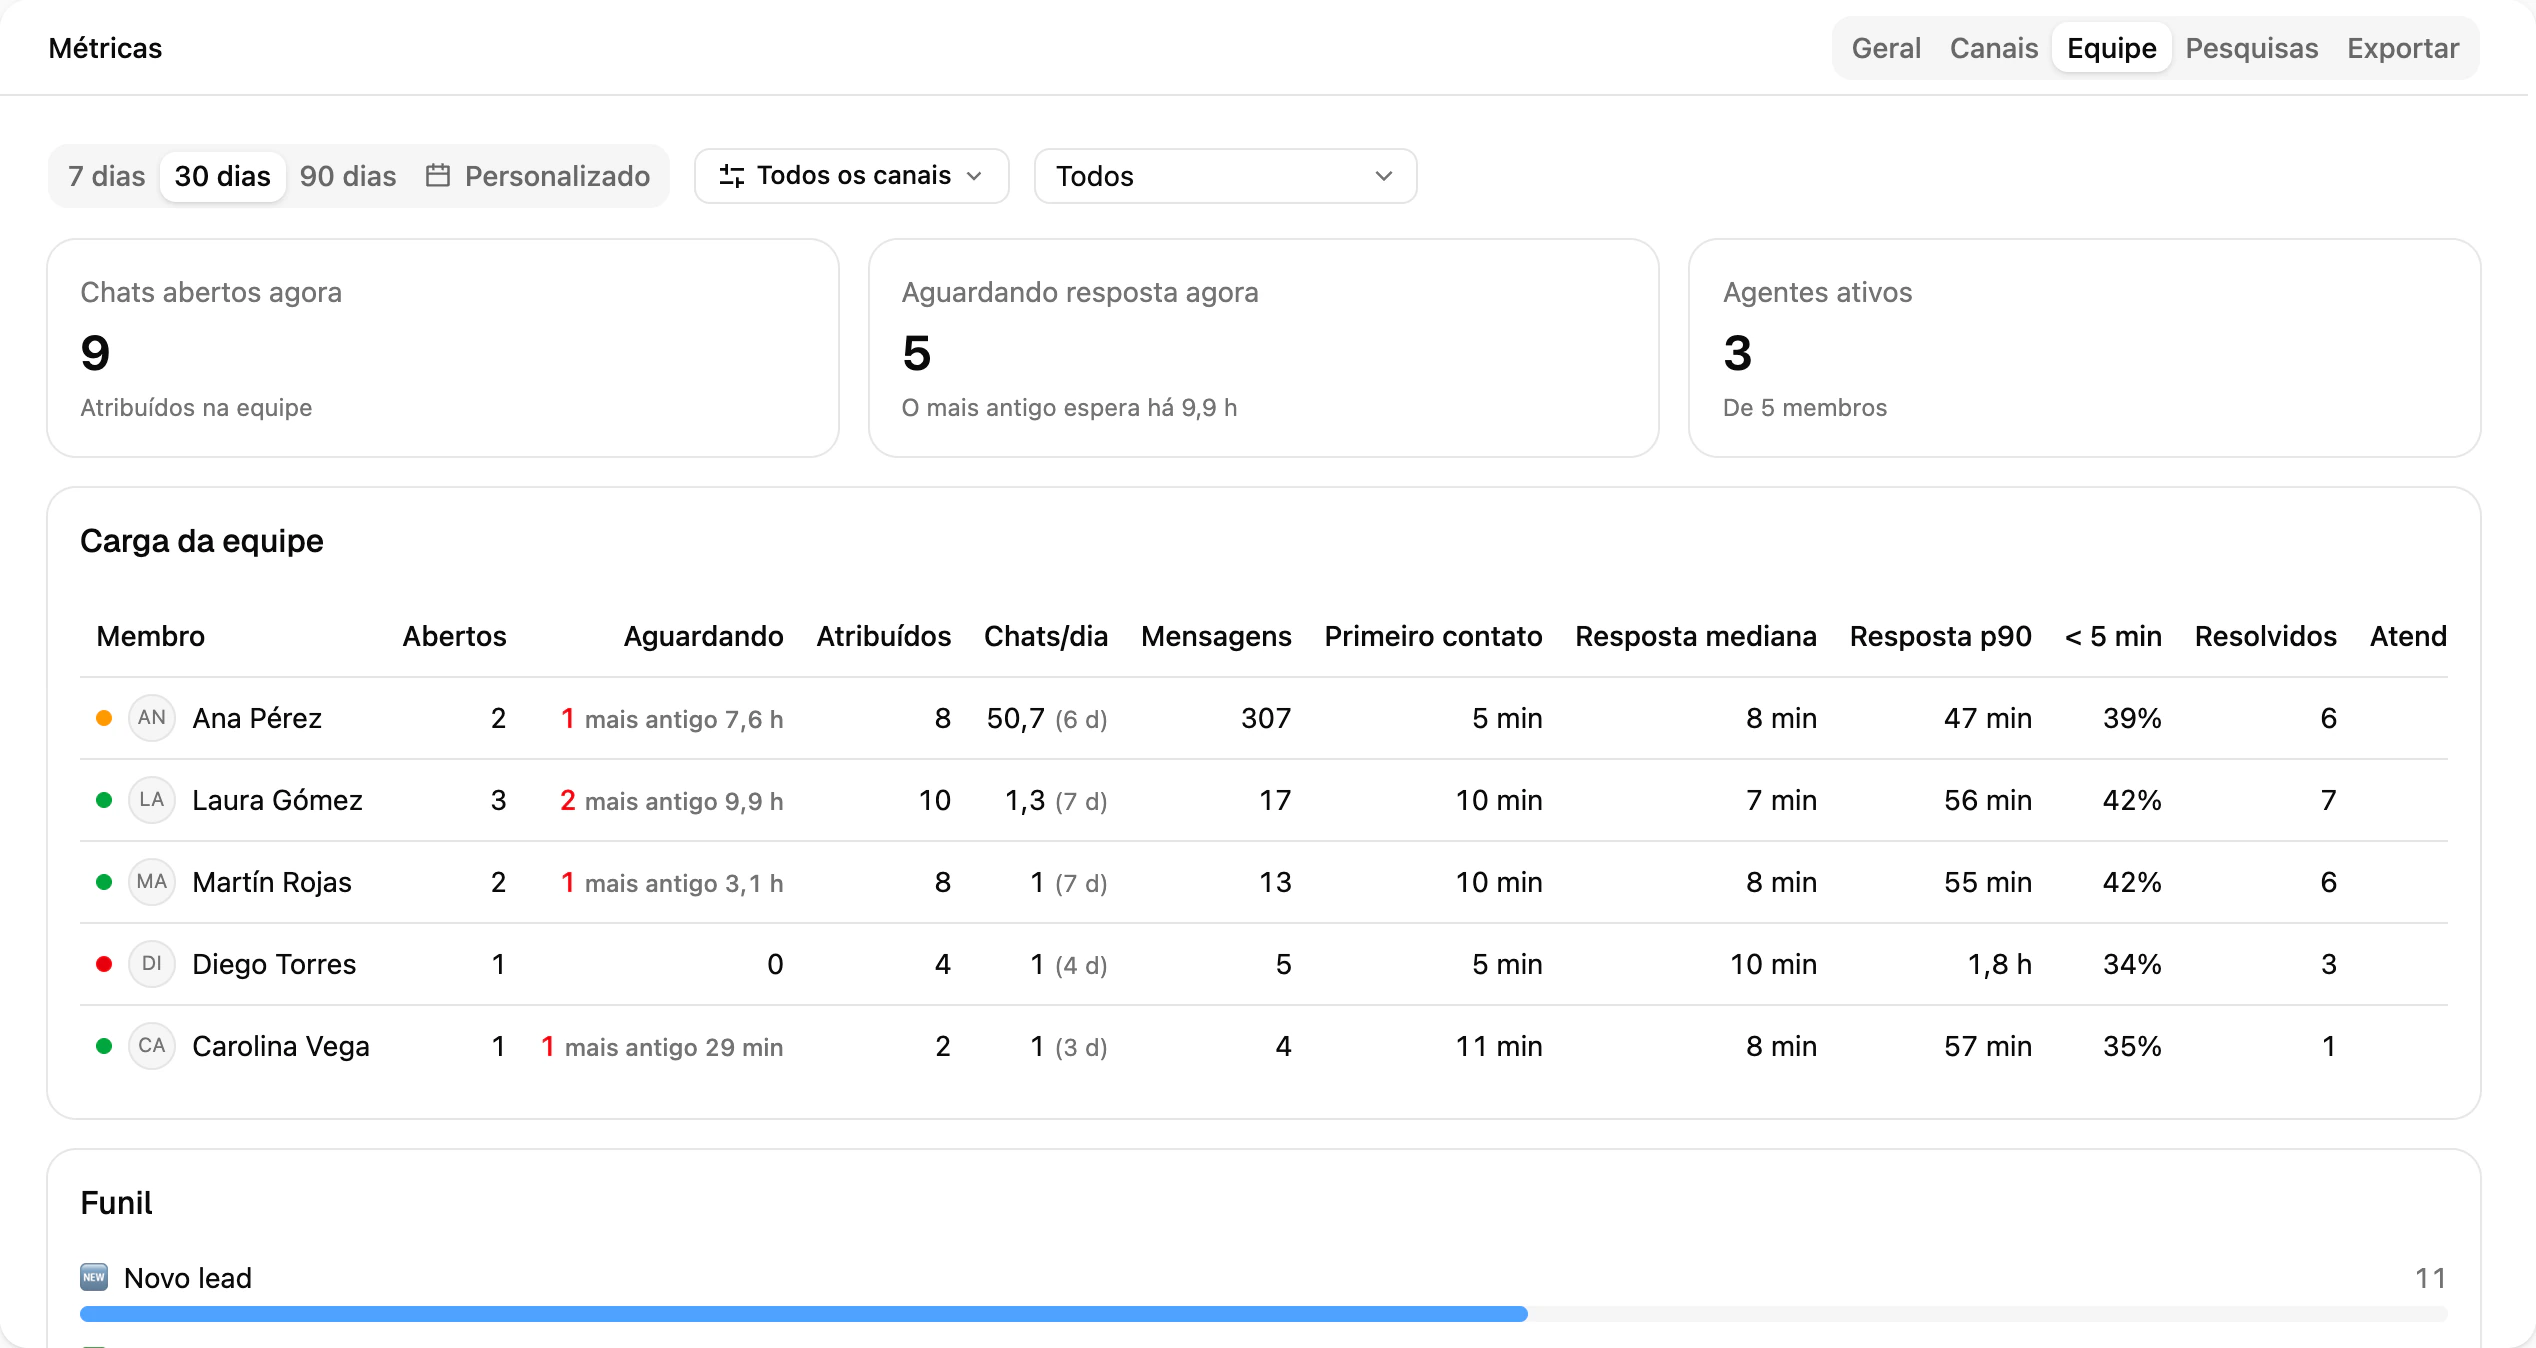The height and width of the screenshot is (1348, 2536).
Task: Click the AN avatar of Ana Pérez
Action: pos(152,717)
